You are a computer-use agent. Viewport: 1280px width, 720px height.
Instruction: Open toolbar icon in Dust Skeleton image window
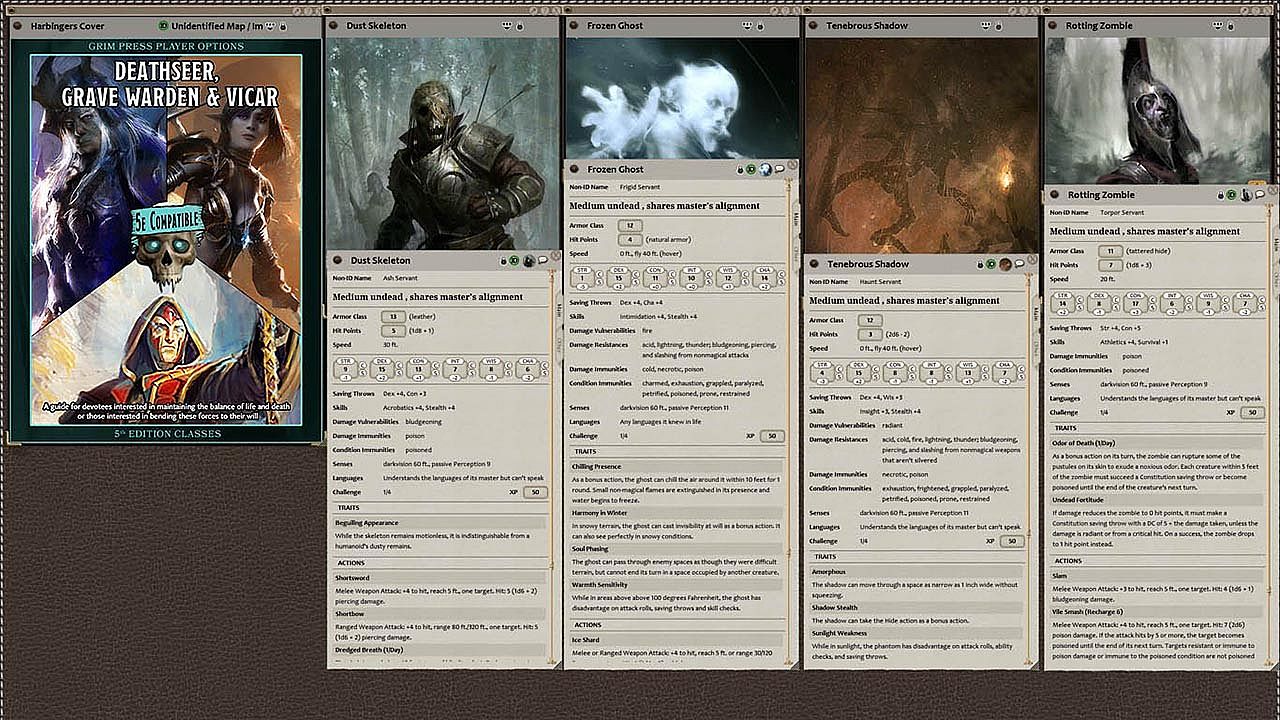click(x=509, y=25)
